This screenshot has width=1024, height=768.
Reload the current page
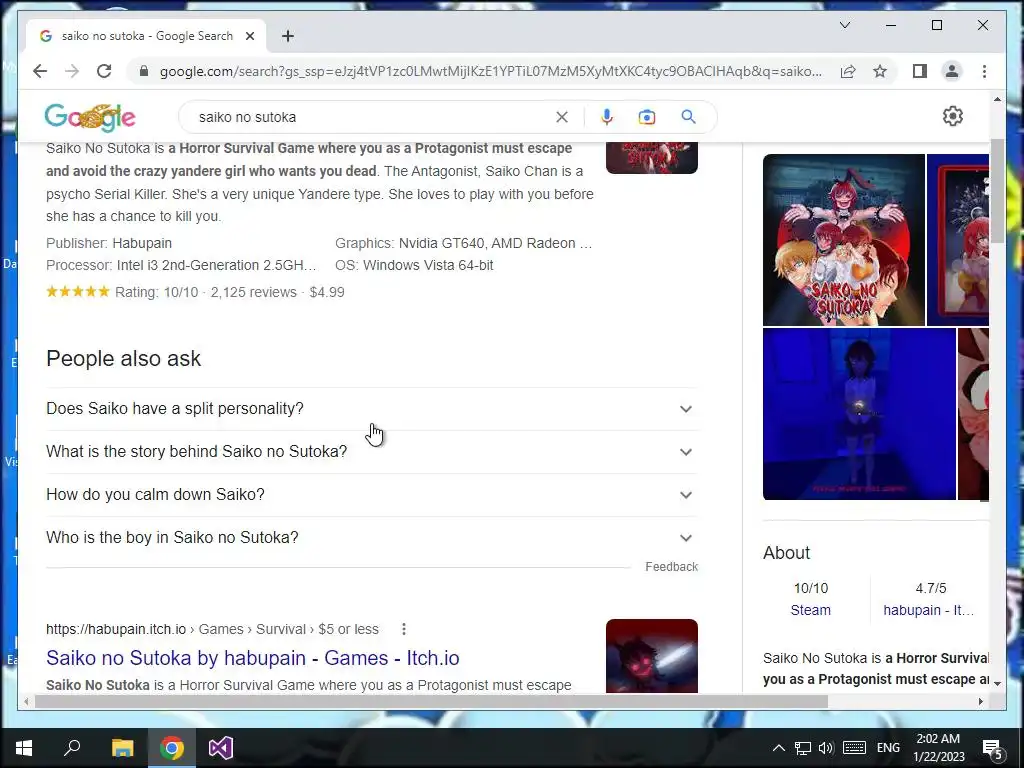[x=104, y=71]
